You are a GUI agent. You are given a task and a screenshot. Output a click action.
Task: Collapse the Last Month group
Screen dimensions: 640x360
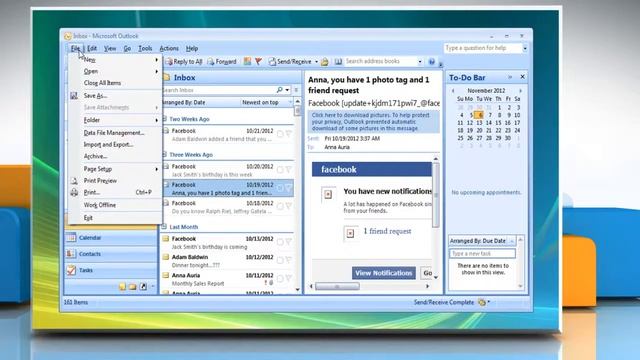[x=165, y=227]
